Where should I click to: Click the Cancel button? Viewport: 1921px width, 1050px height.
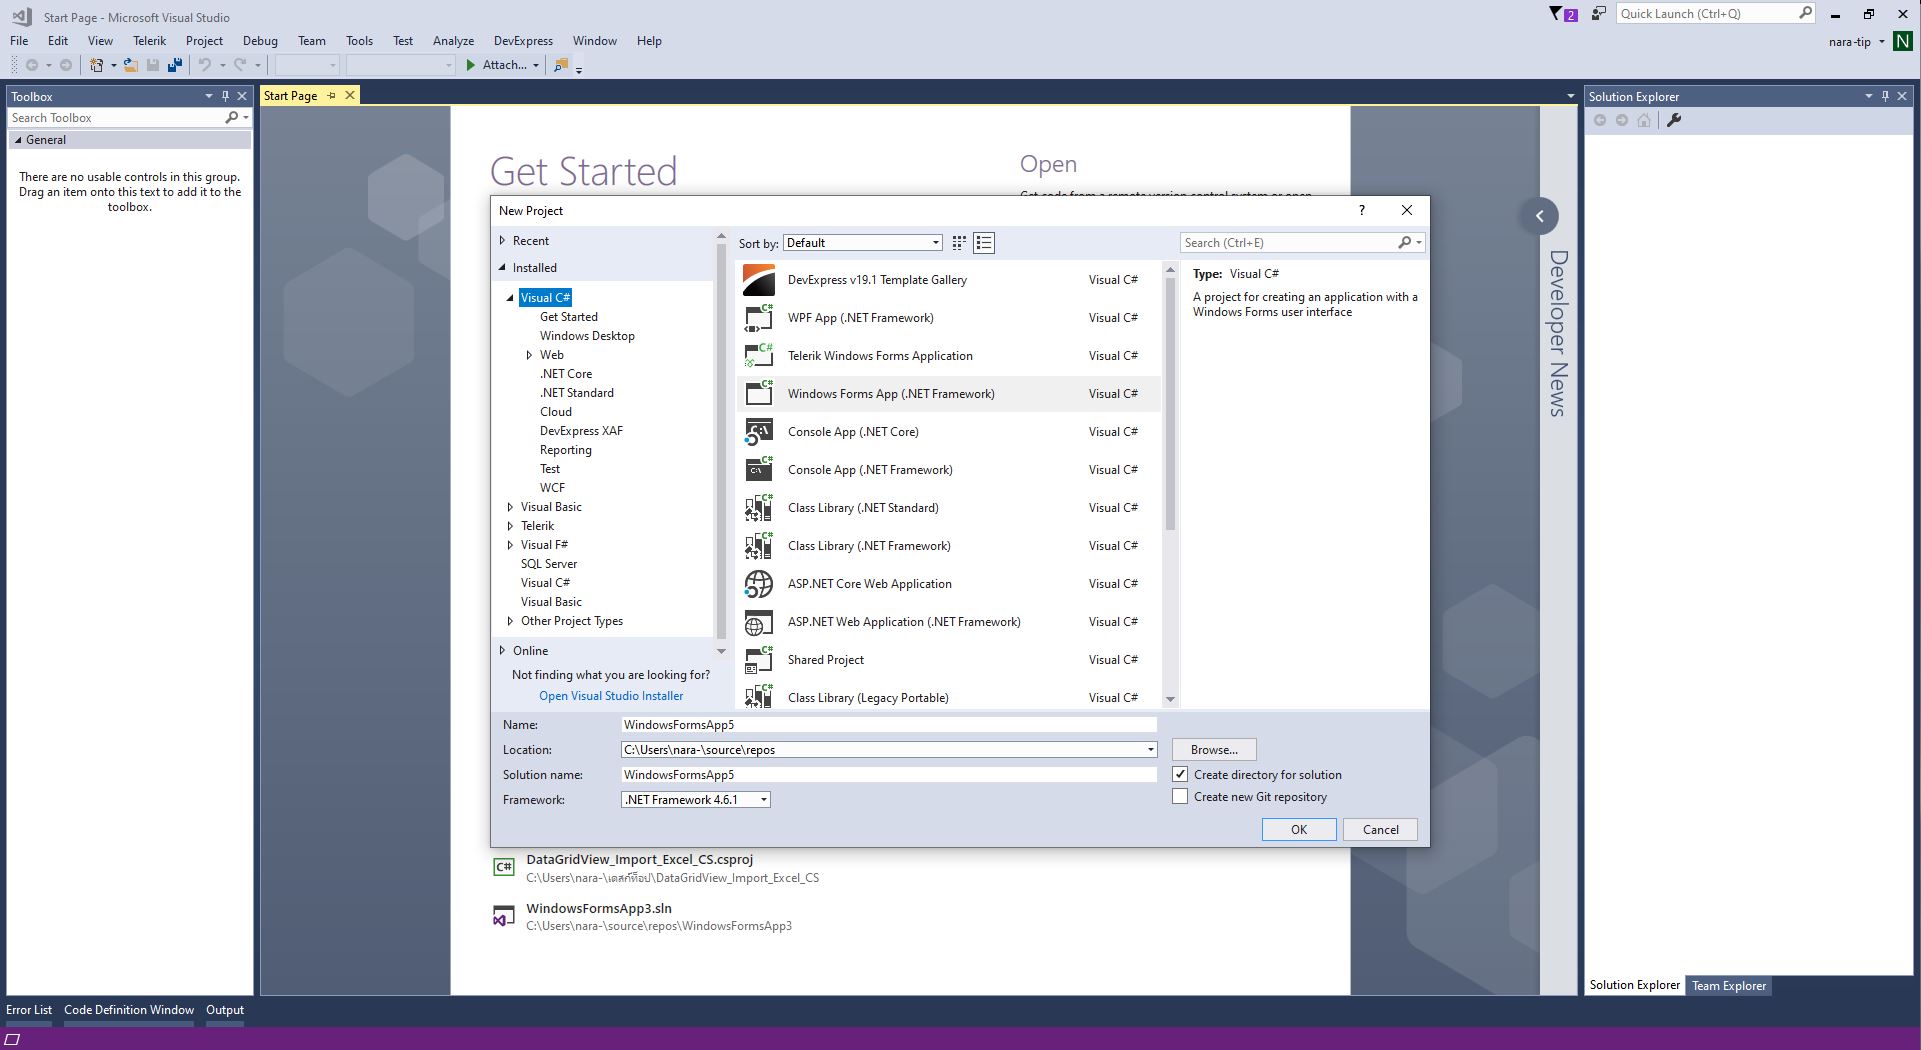point(1380,830)
